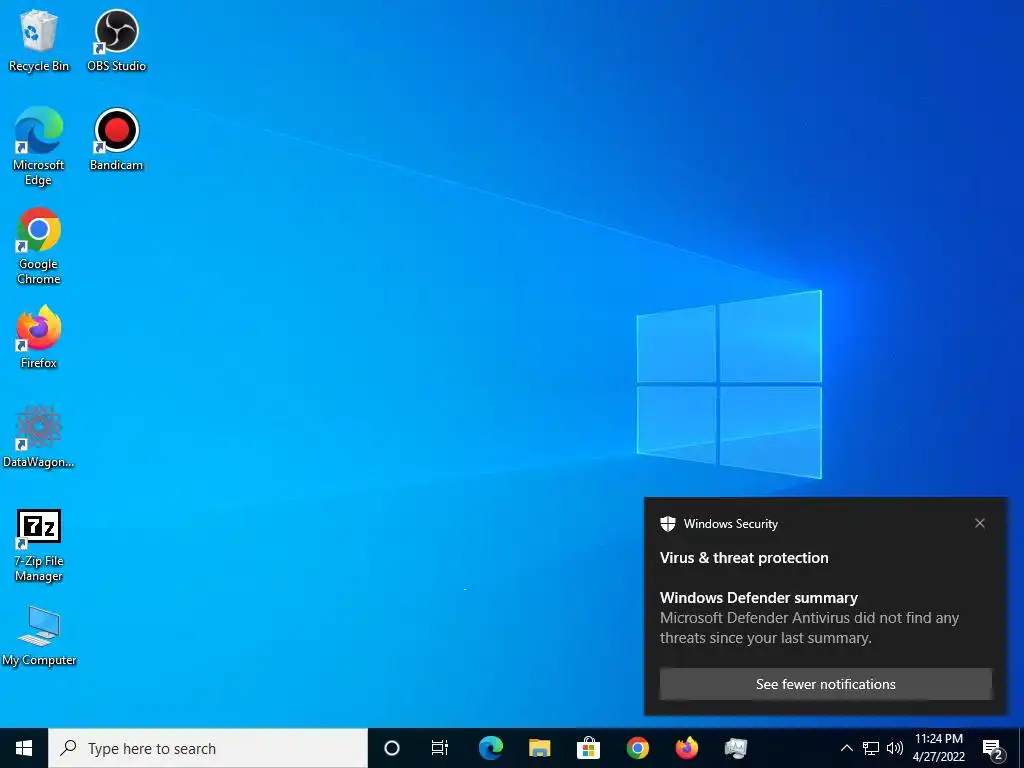The width and height of the screenshot is (1024, 768).
Task: Click the Windows Defender summary text
Action: 759,598
